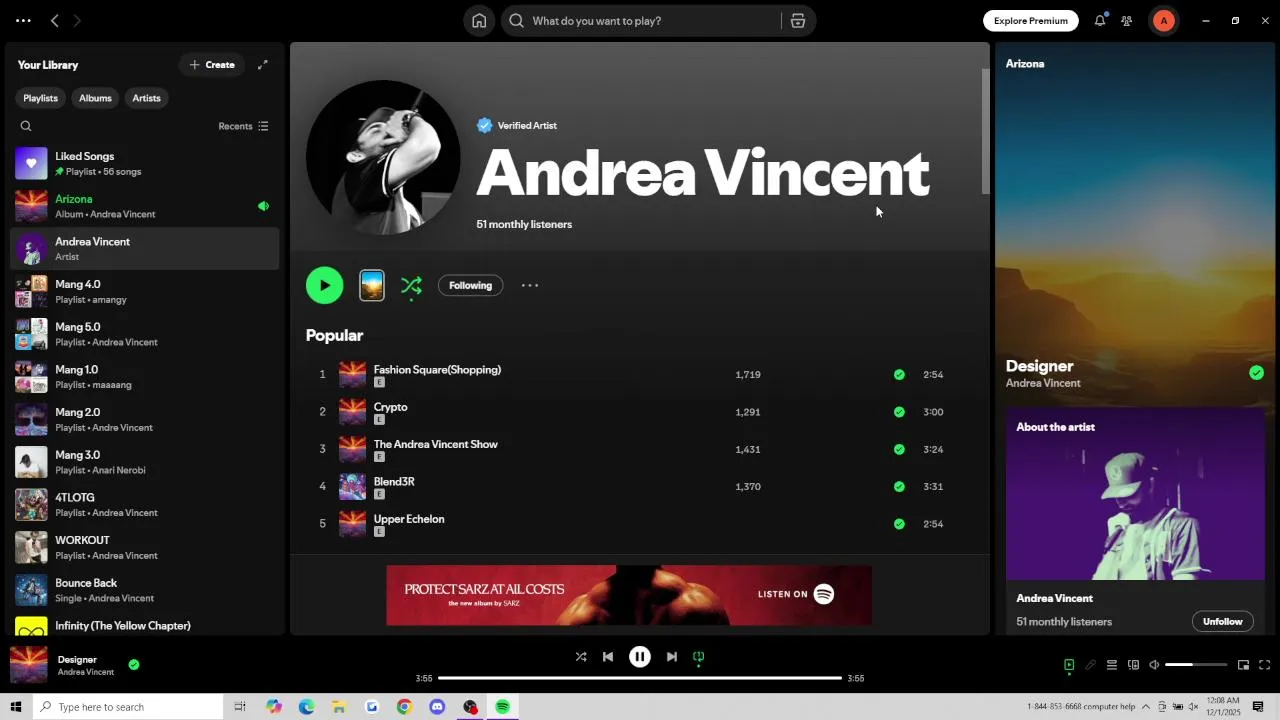Open WORKOUT playlist
Screen dimensions: 1280x720
point(145,547)
